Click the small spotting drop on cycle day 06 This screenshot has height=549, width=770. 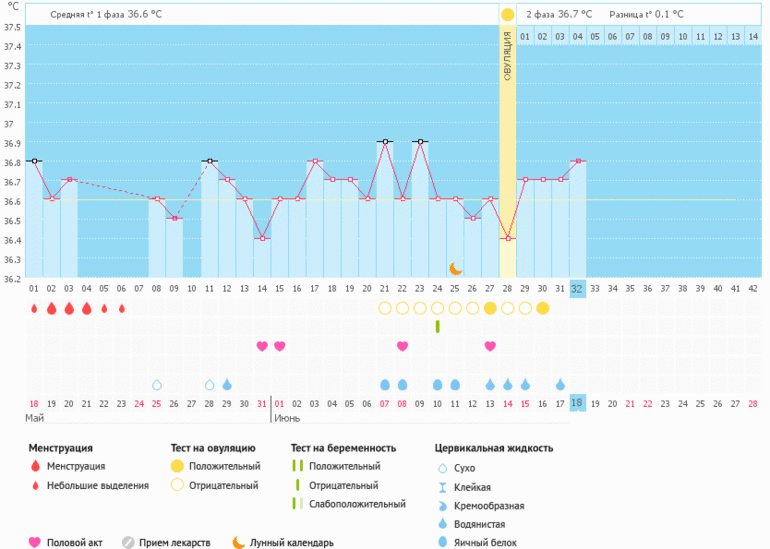tap(121, 308)
